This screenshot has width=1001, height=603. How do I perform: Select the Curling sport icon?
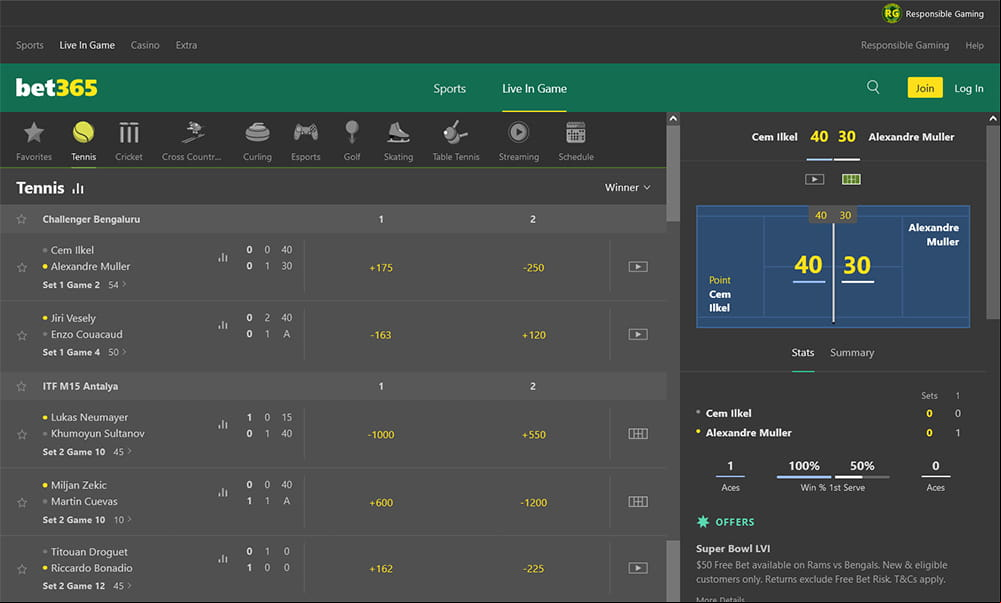257,141
